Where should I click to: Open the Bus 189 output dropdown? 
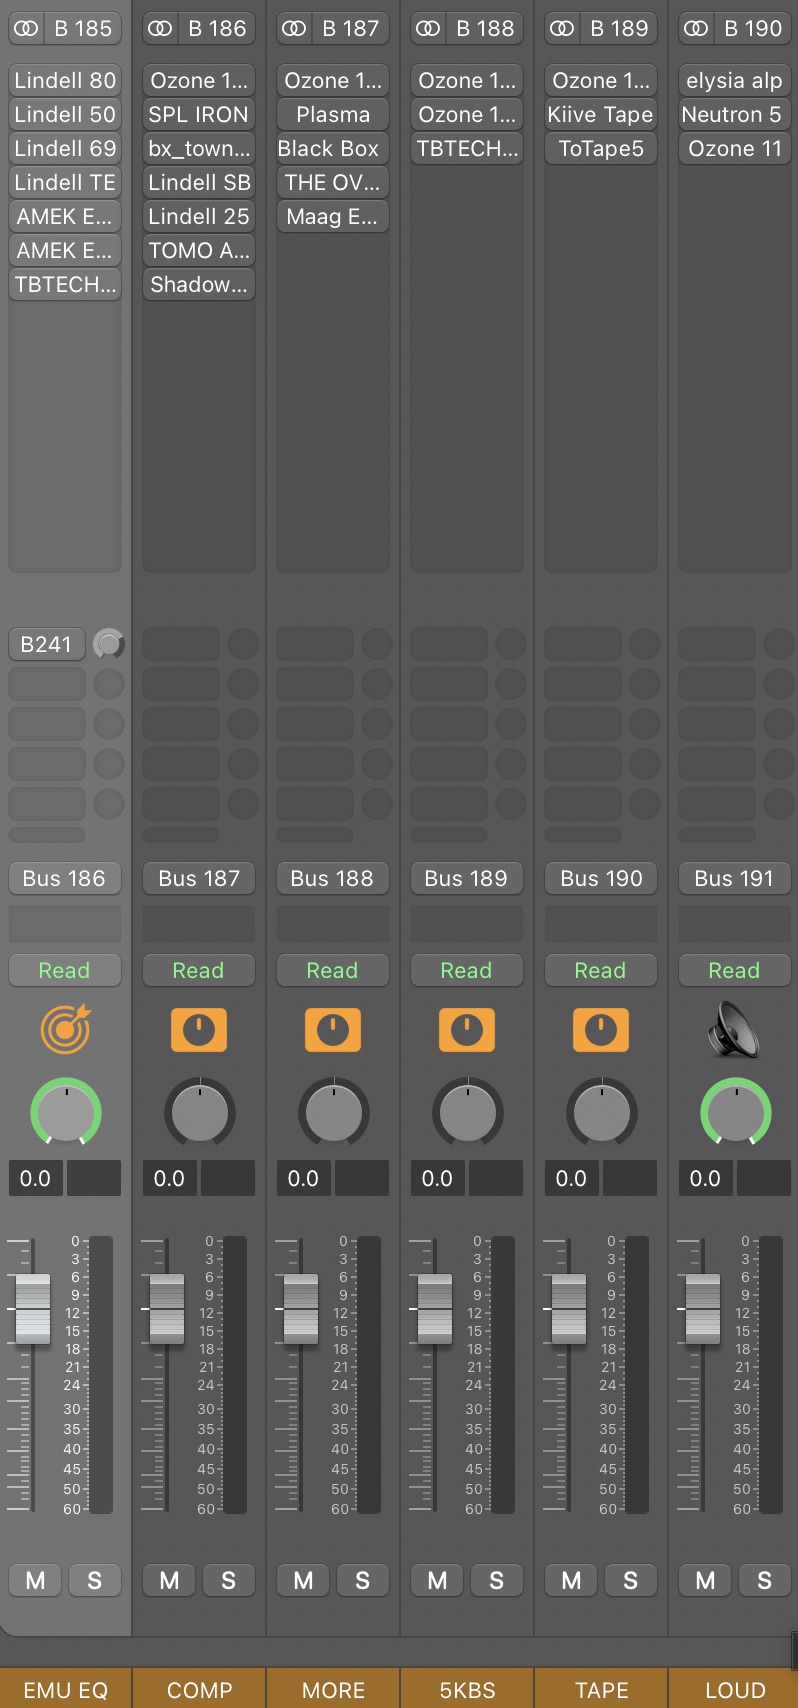[x=467, y=878]
